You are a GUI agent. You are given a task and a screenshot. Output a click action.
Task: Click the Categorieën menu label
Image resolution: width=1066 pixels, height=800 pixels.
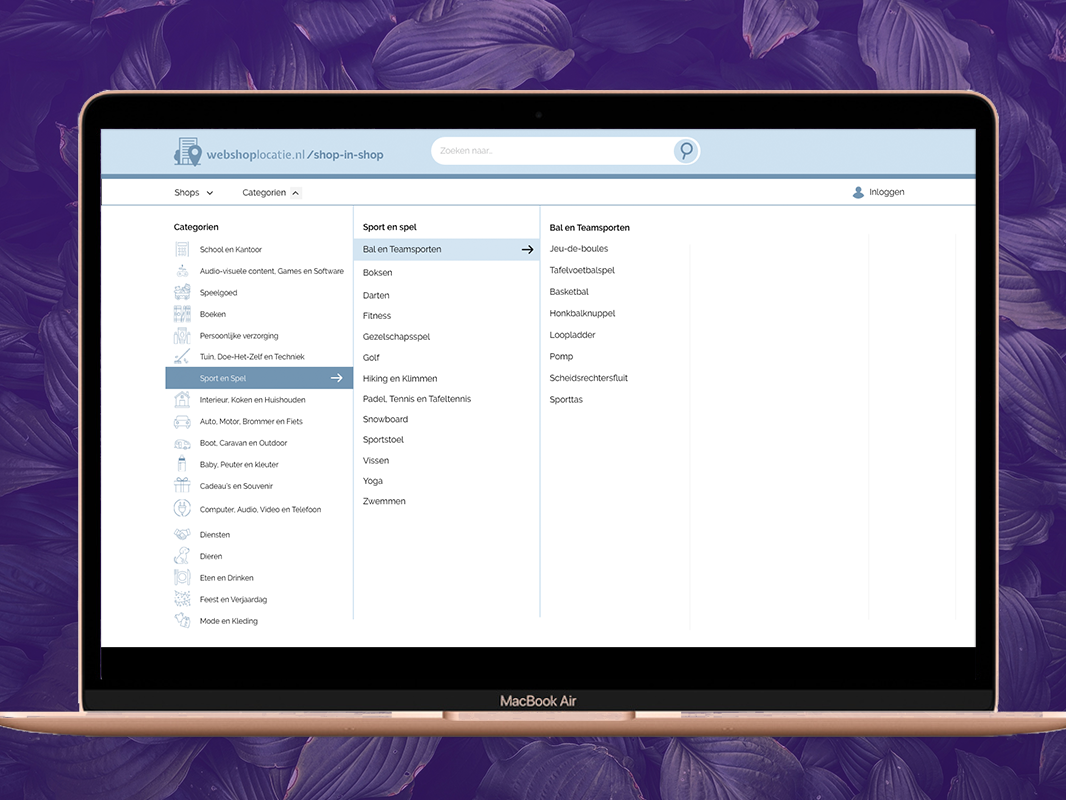[264, 192]
